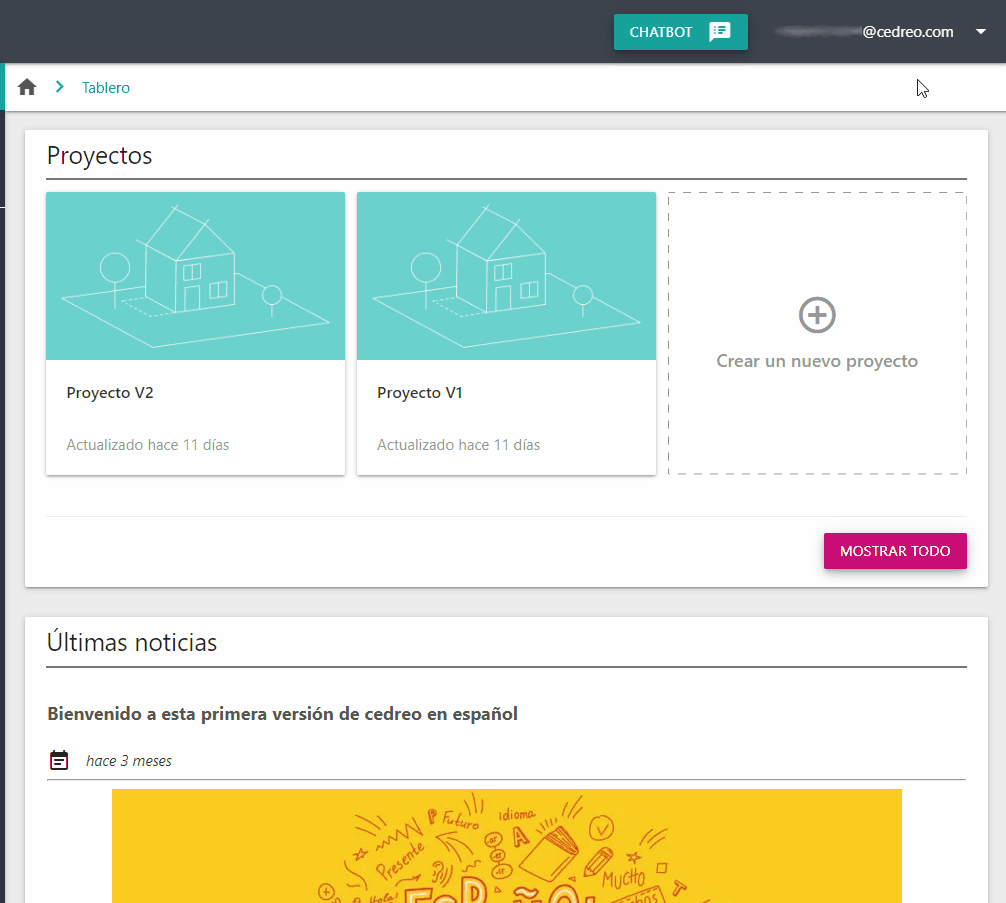The width and height of the screenshot is (1006, 903).
Task: Click the chat bubble icon in Chatbot button
Action: (719, 31)
